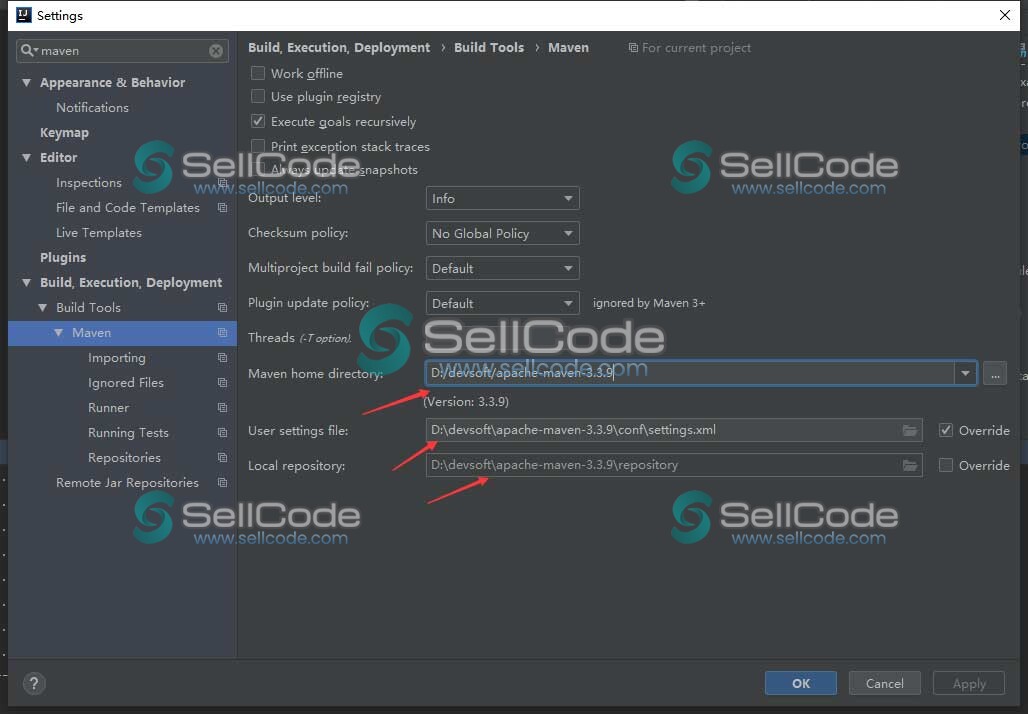Screen dimensions: 1028x714
Task: Click the IntelliJ logo in title bar
Action: click(24, 15)
